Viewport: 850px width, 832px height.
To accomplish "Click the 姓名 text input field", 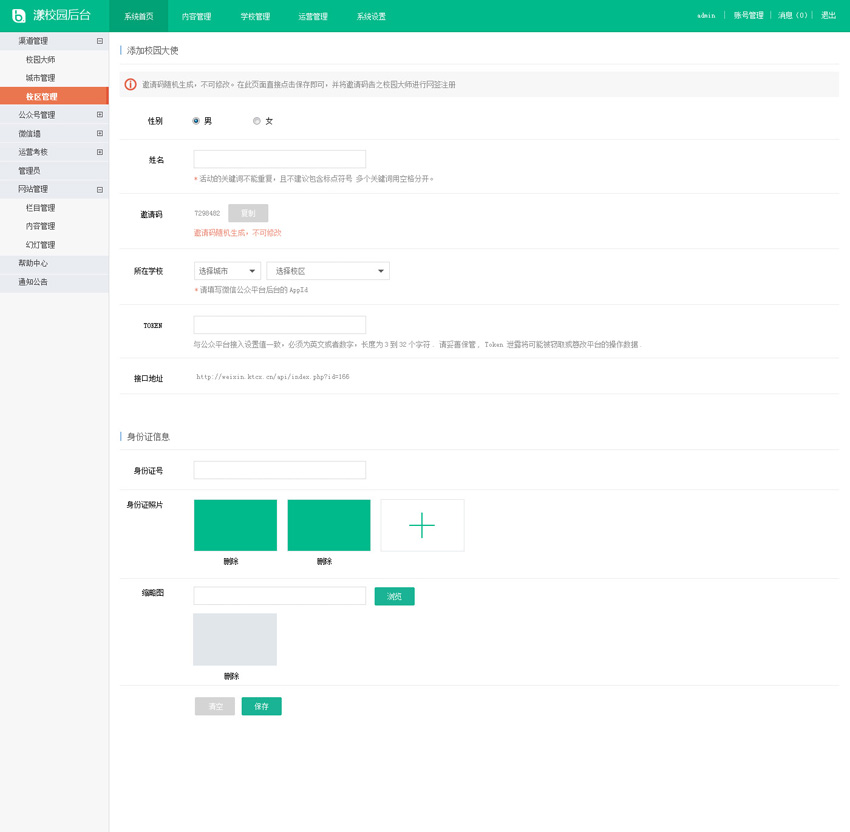I will pos(279,159).
